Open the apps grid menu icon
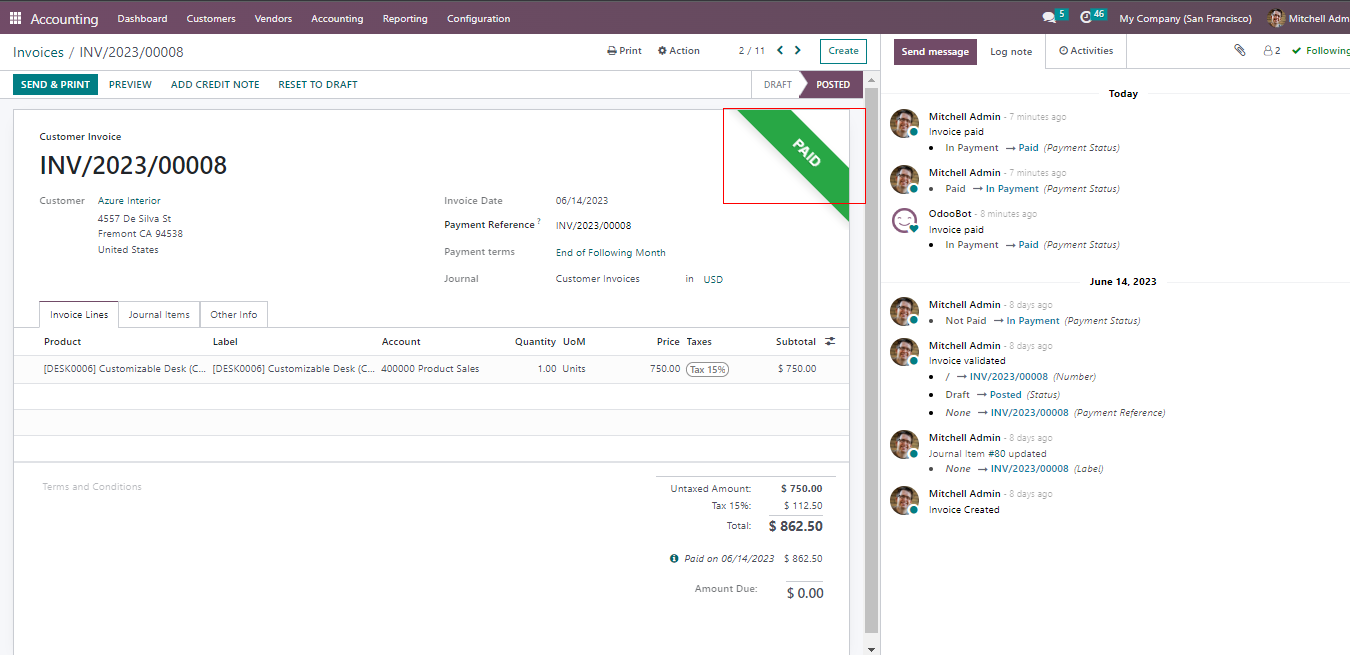 pos(15,18)
